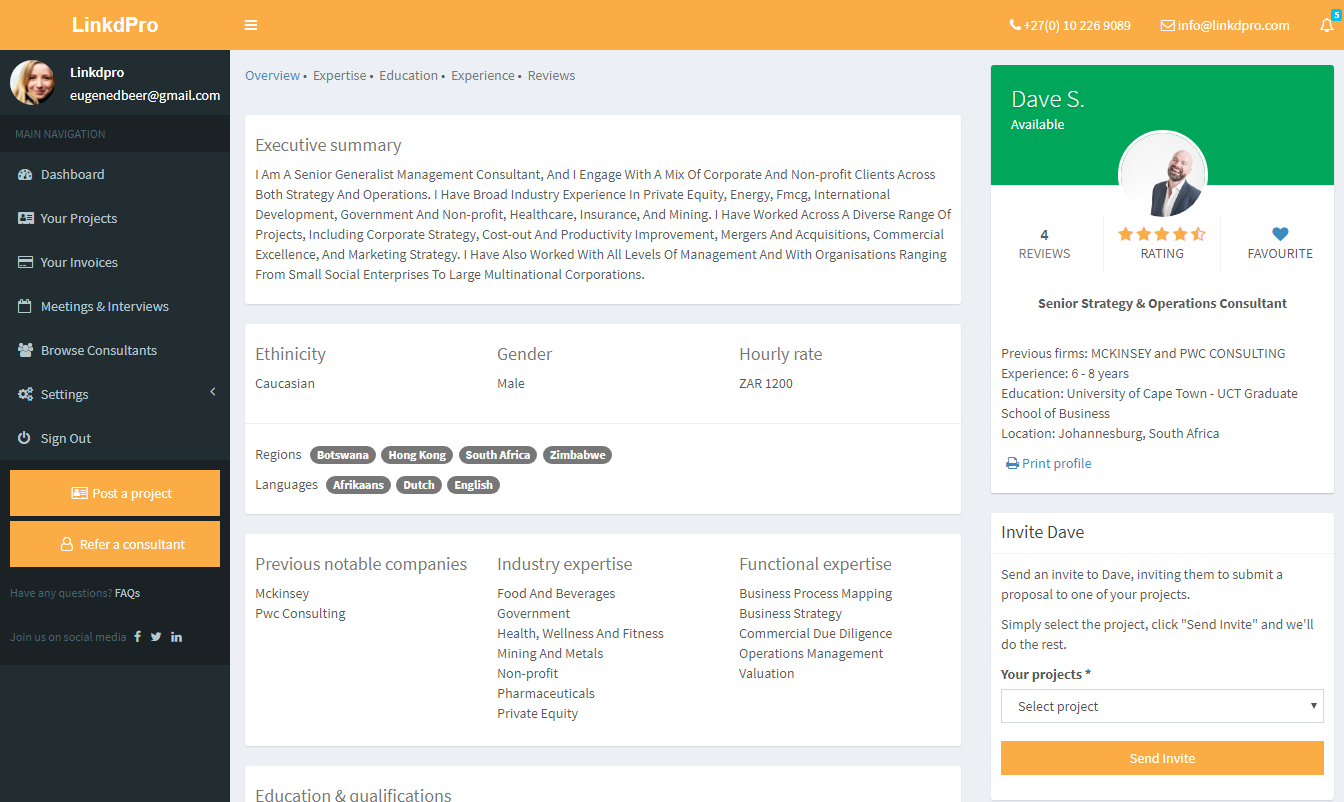Click 'Private Equity' industry expertise entry
This screenshot has height=802, width=1344.
click(x=537, y=714)
